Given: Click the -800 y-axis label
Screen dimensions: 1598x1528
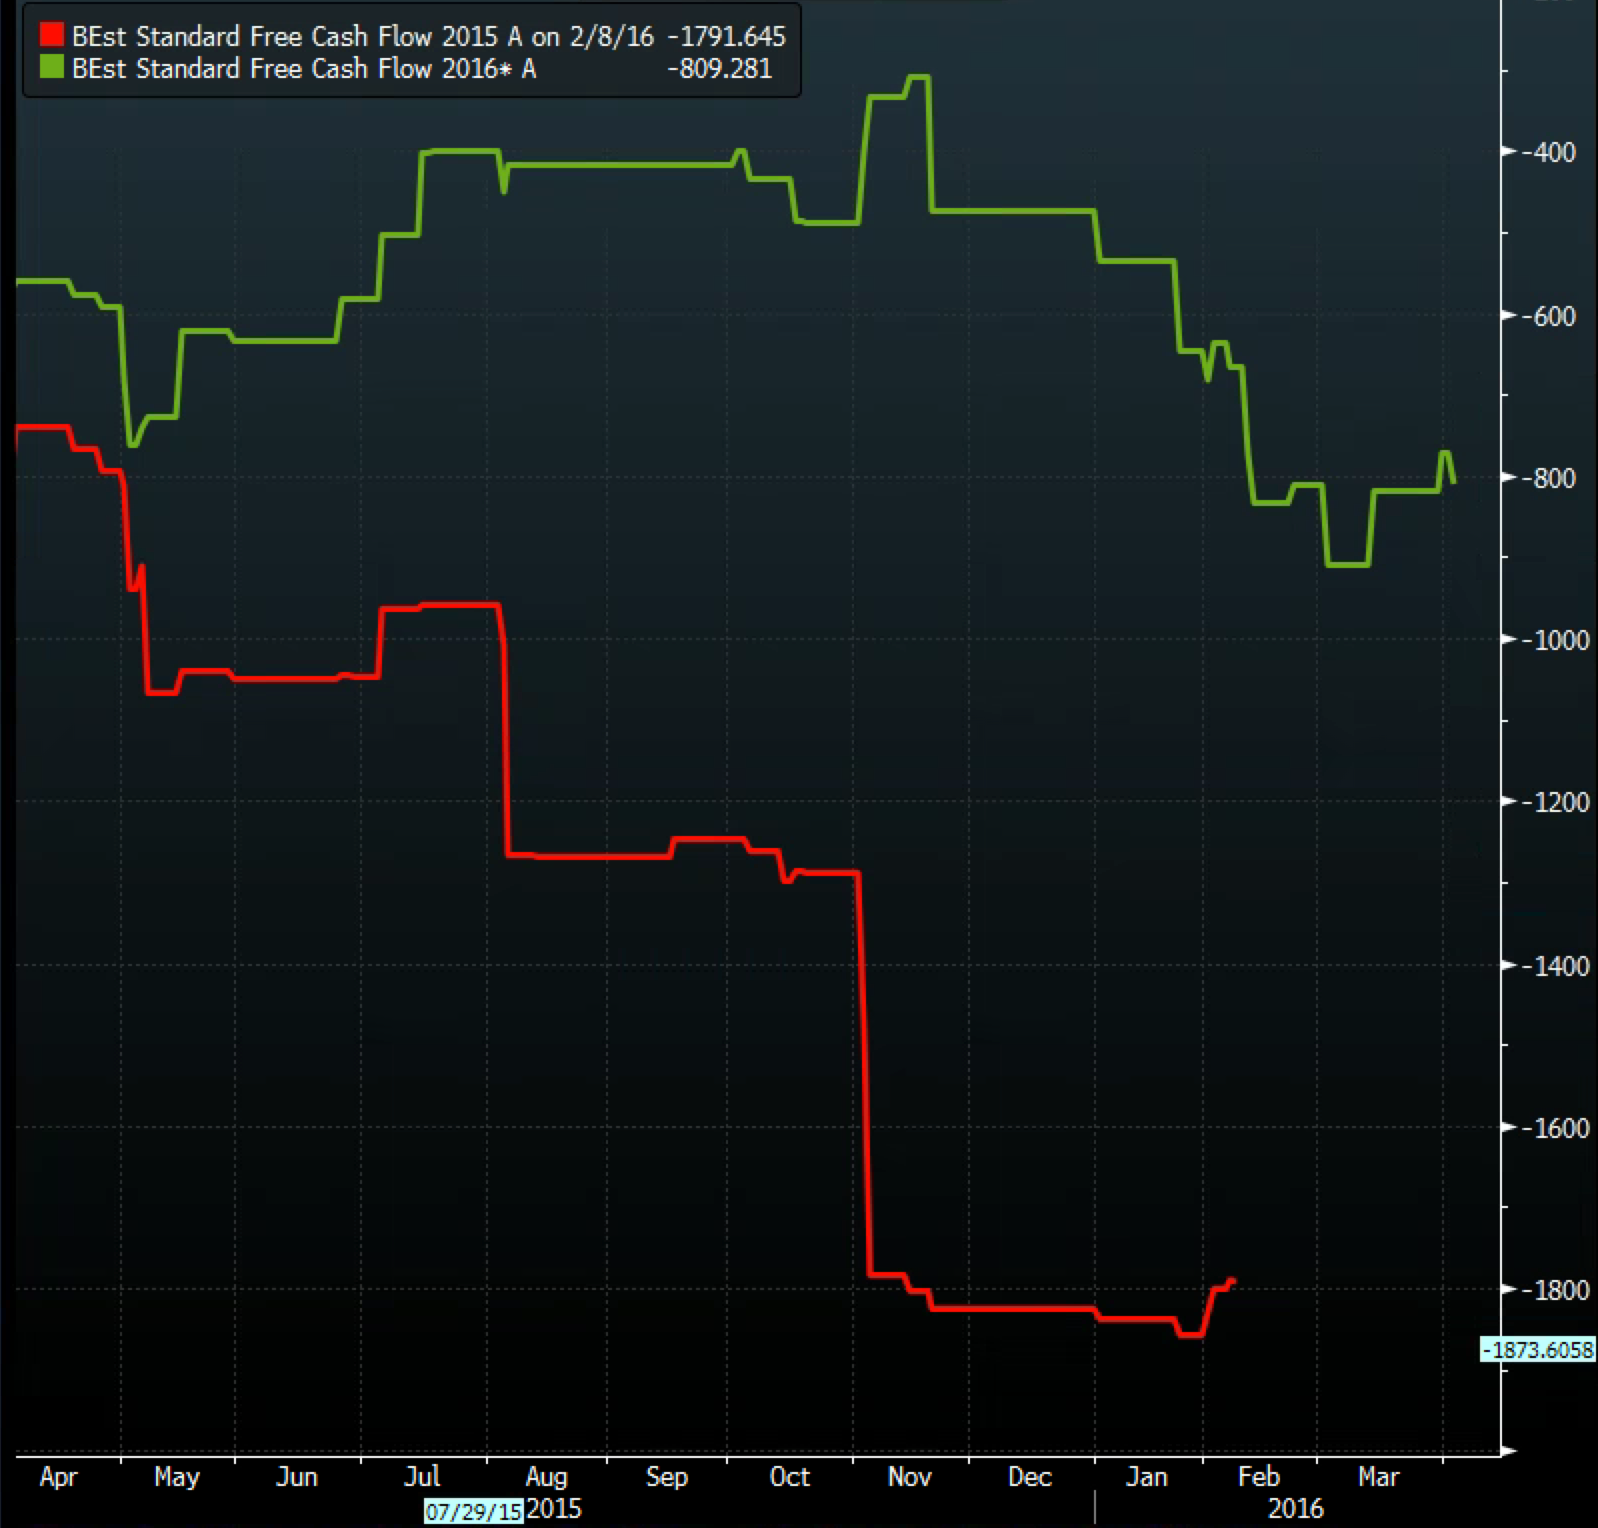Looking at the screenshot, I should pos(1549,478).
